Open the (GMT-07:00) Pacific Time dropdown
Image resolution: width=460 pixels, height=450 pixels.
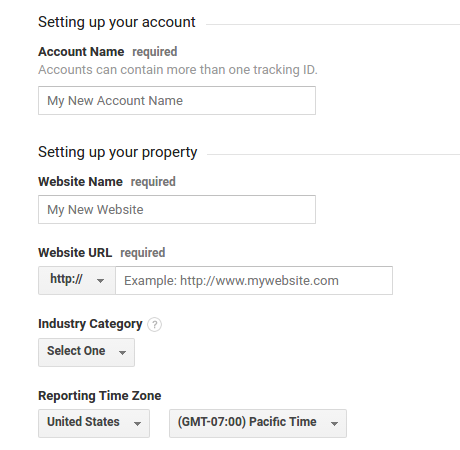coord(258,423)
